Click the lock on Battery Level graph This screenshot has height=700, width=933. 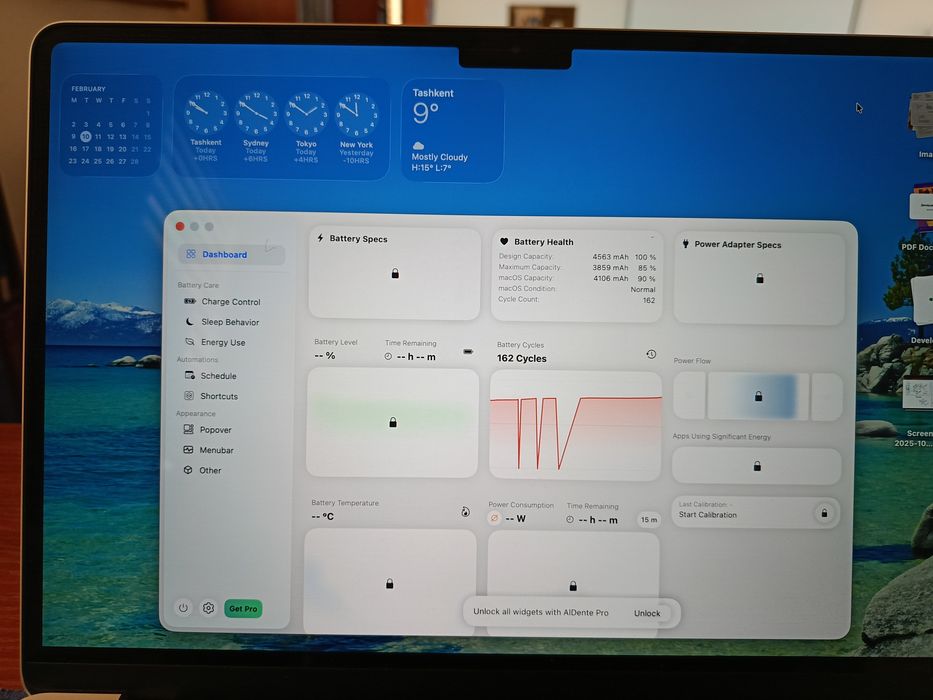click(393, 422)
